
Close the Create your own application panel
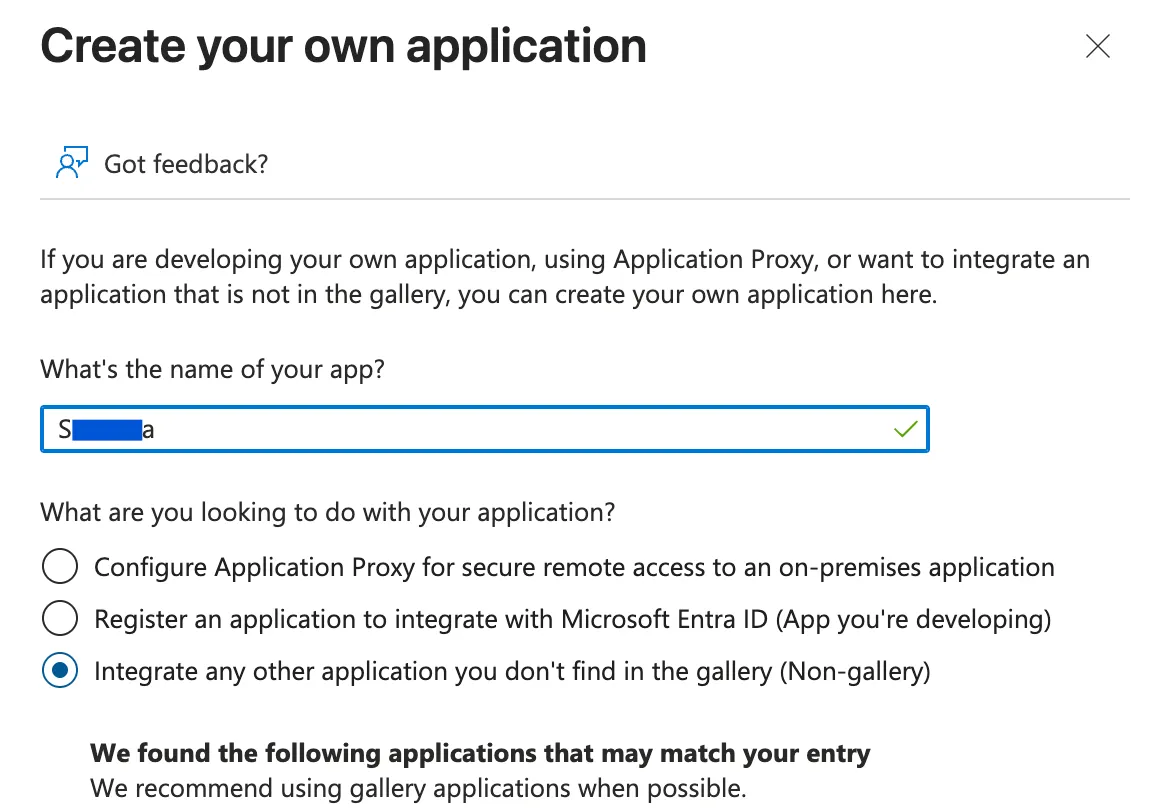point(1098,46)
